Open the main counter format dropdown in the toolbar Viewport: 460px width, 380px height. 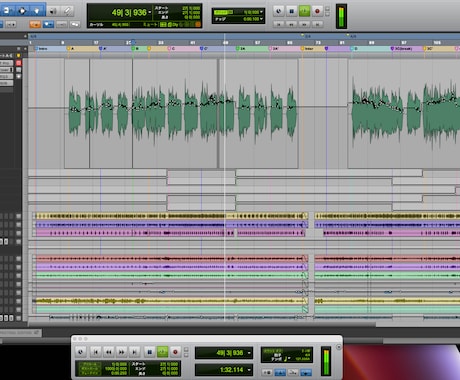pos(150,13)
